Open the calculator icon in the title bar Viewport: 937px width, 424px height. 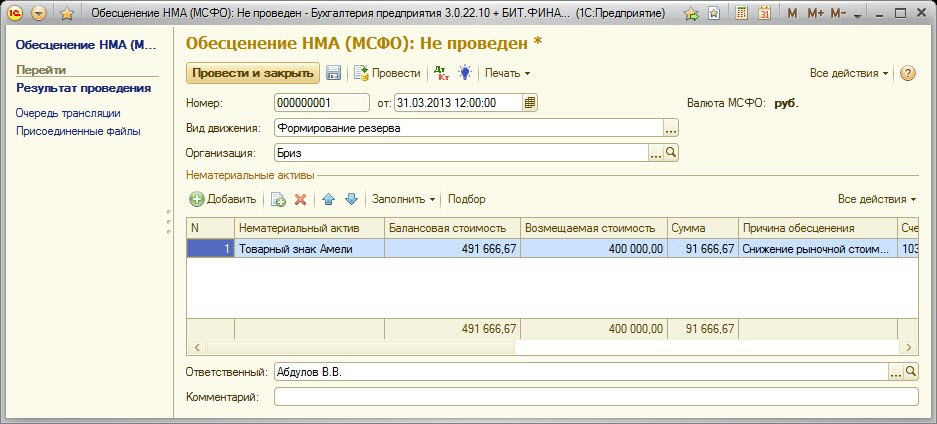[741, 14]
